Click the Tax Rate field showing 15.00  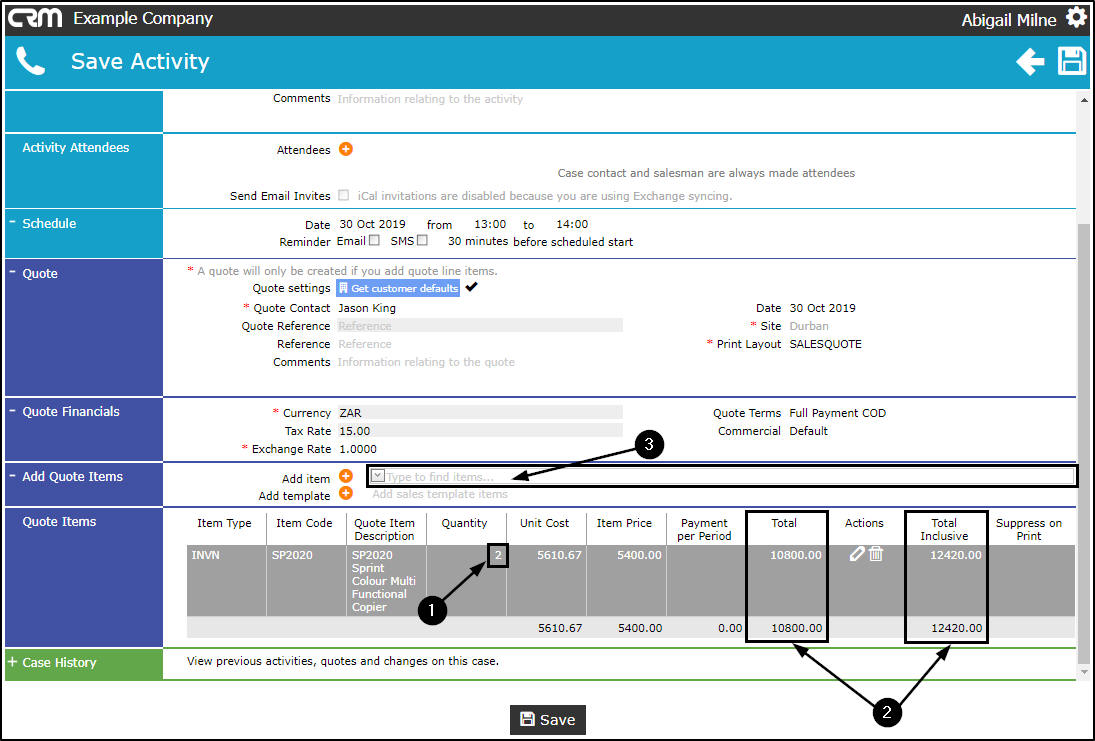point(480,431)
